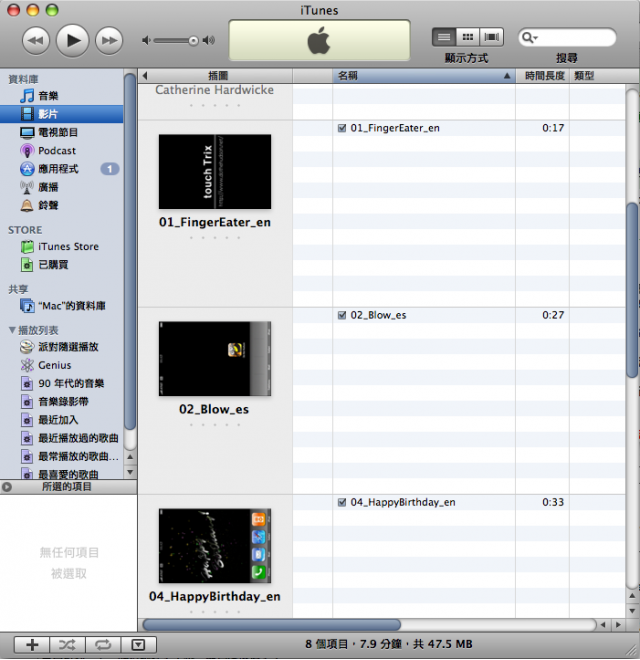This screenshot has height=660, width=640.
Task: Add a new playlist with plus button
Action: click(x=32, y=645)
